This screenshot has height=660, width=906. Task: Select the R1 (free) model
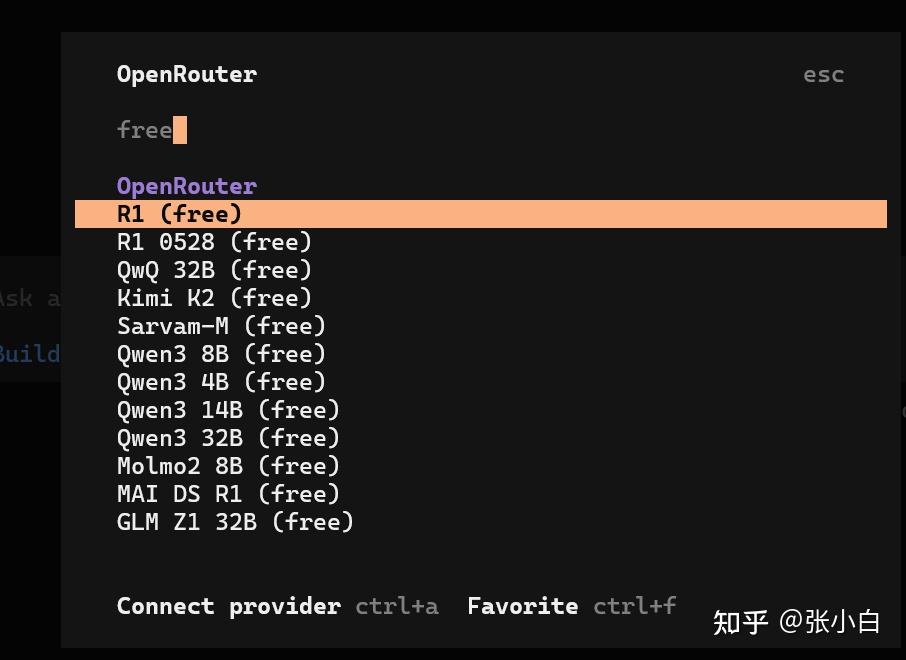180,214
